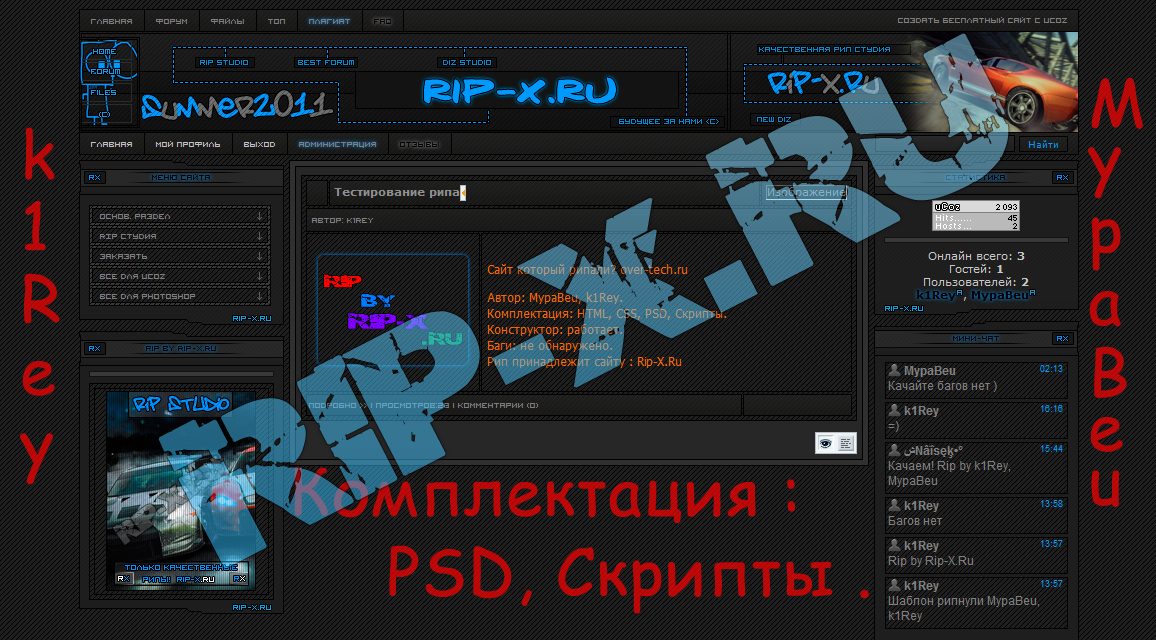1156x640 pixels.
Task: Click RIP-X.RU link under the Rip Studio banner block
Action: coord(252,608)
